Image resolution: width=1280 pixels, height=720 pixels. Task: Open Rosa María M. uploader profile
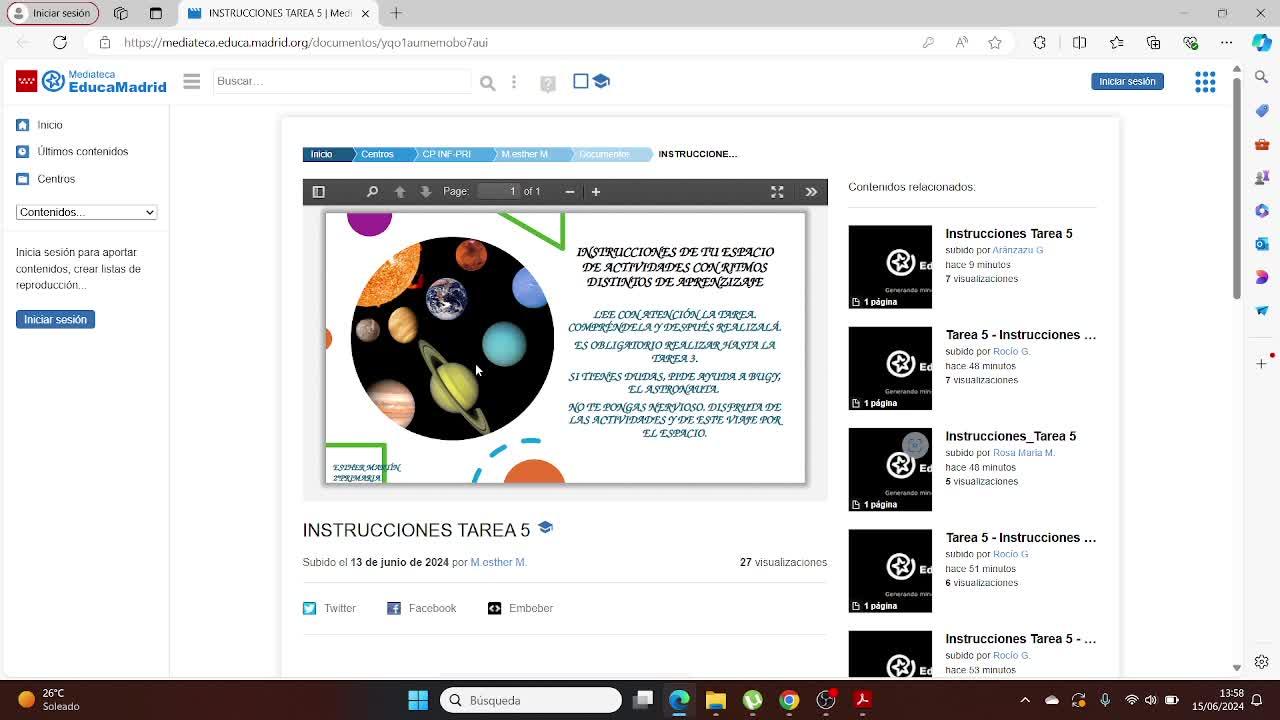(1024, 453)
